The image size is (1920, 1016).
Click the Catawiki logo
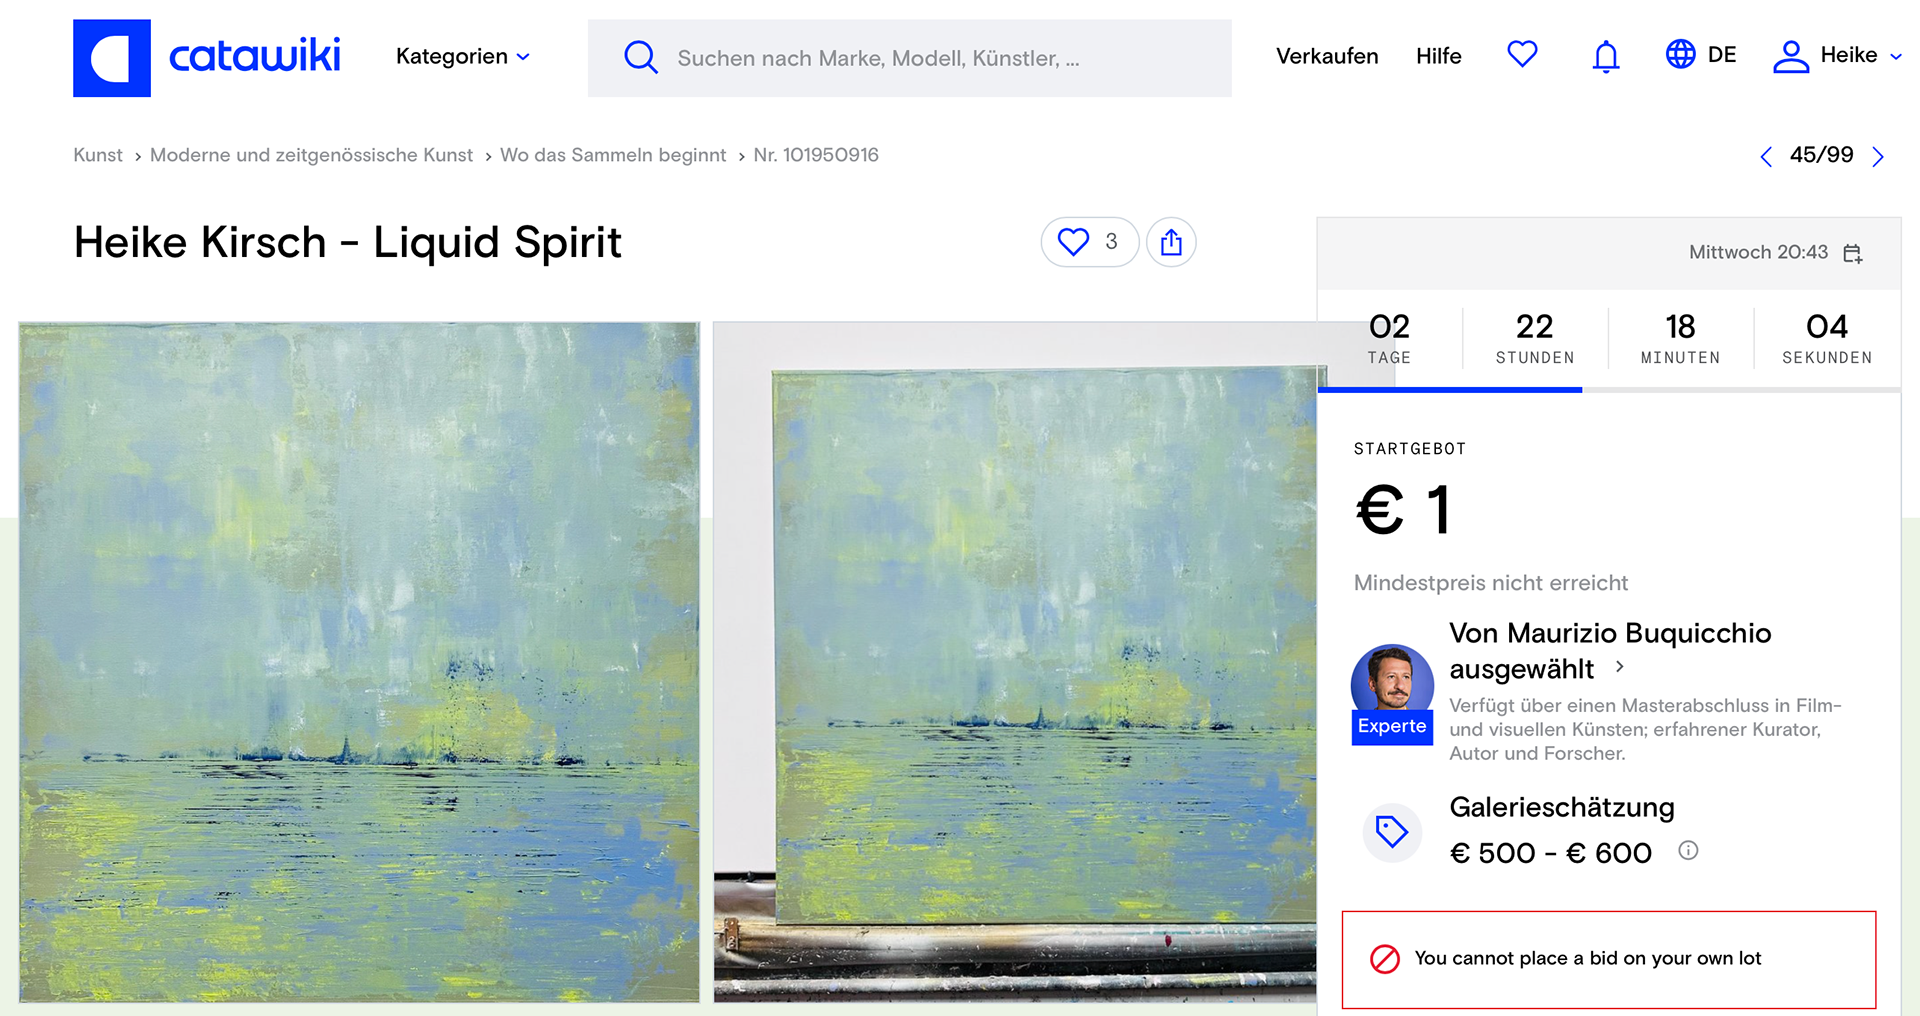point(207,58)
